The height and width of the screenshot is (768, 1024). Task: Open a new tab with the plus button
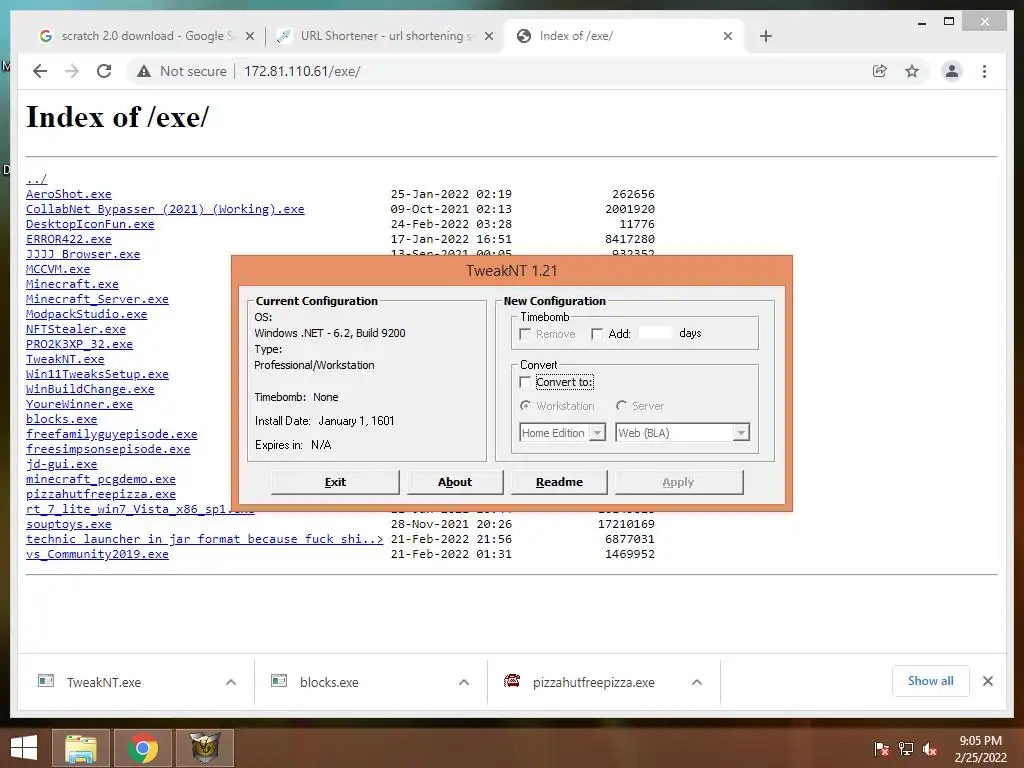766,36
